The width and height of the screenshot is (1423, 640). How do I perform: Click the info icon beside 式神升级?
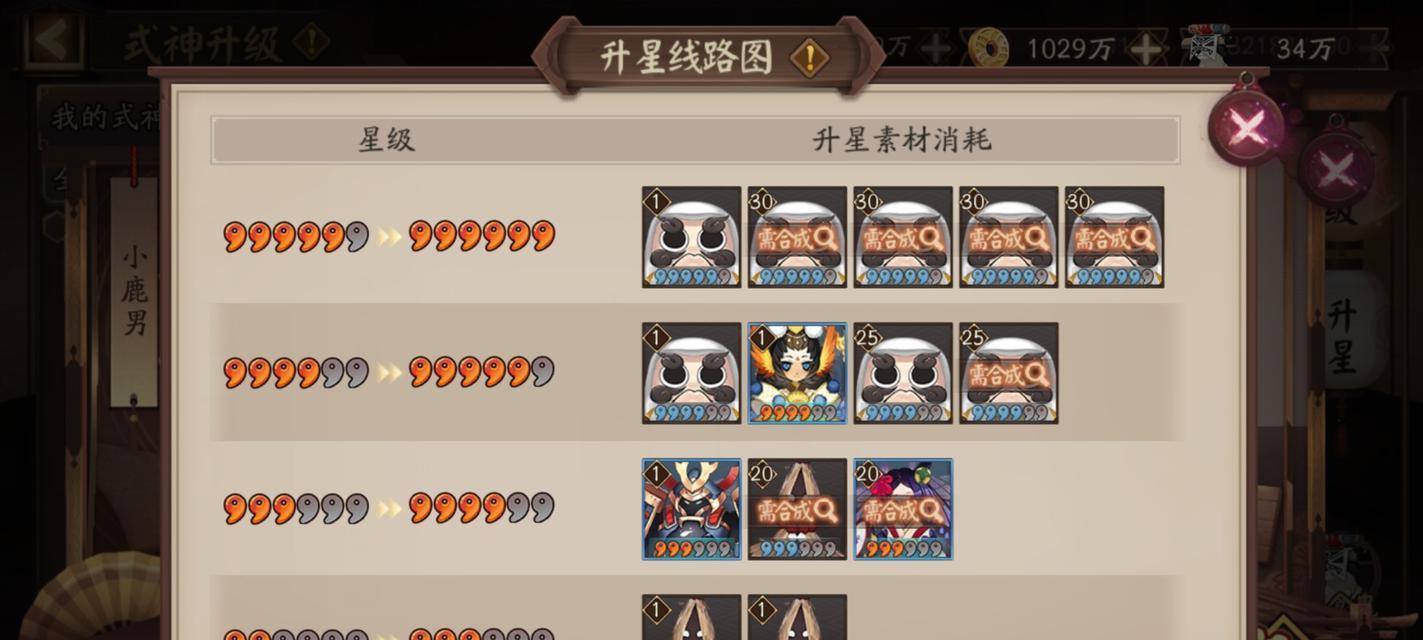pyautogui.click(x=313, y=43)
